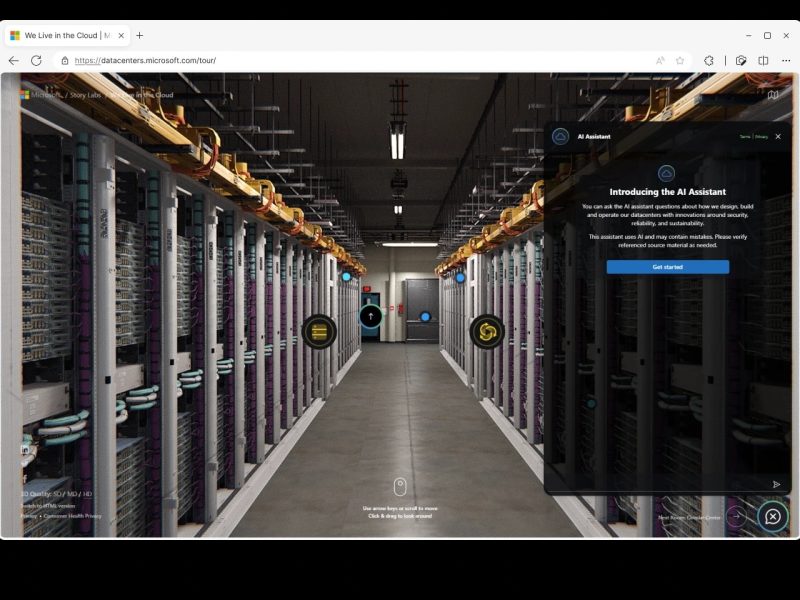
Task: Open the yellow info hotspot on the left racks
Action: point(320,331)
